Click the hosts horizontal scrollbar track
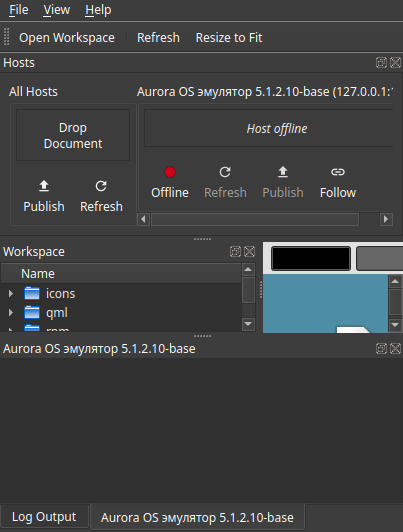 [x=255, y=219]
